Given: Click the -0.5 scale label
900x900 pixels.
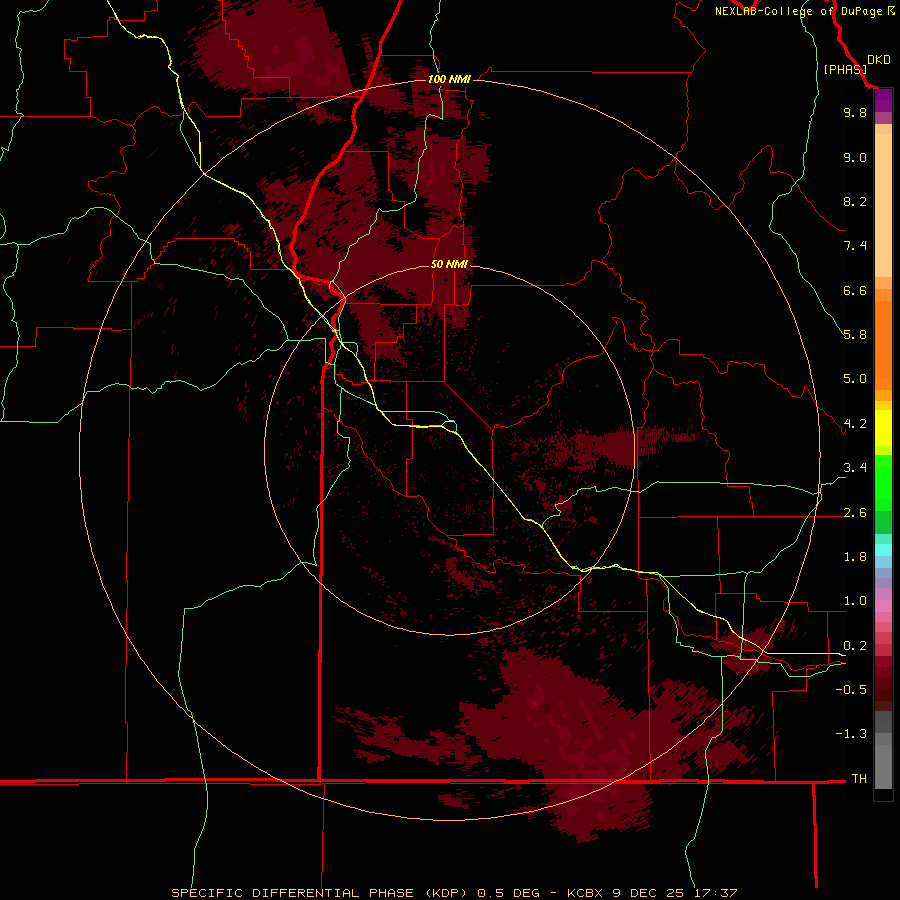Looking at the screenshot, I should click(x=851, y=690).
